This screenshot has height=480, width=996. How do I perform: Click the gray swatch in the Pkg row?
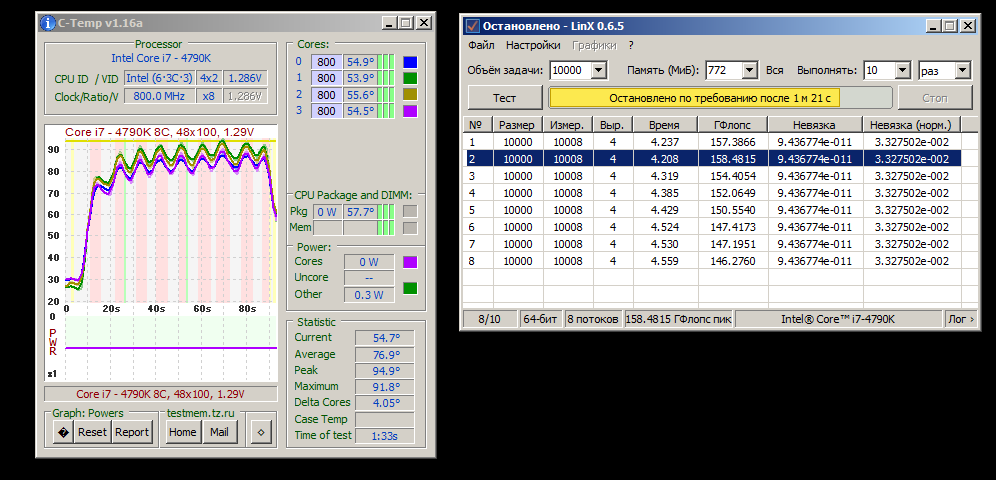tap(410, 211)
